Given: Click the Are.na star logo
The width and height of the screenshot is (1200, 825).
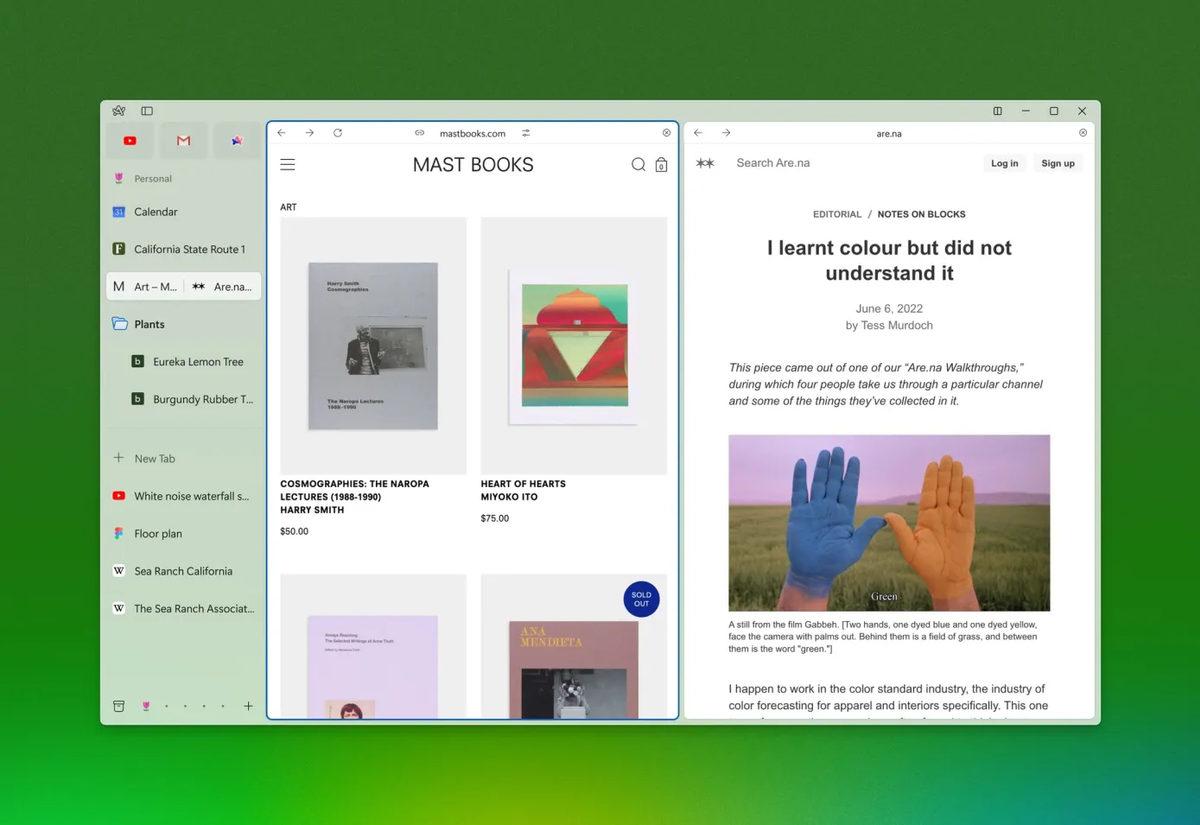Looking at the screenshot, I should tap(705, 162).
